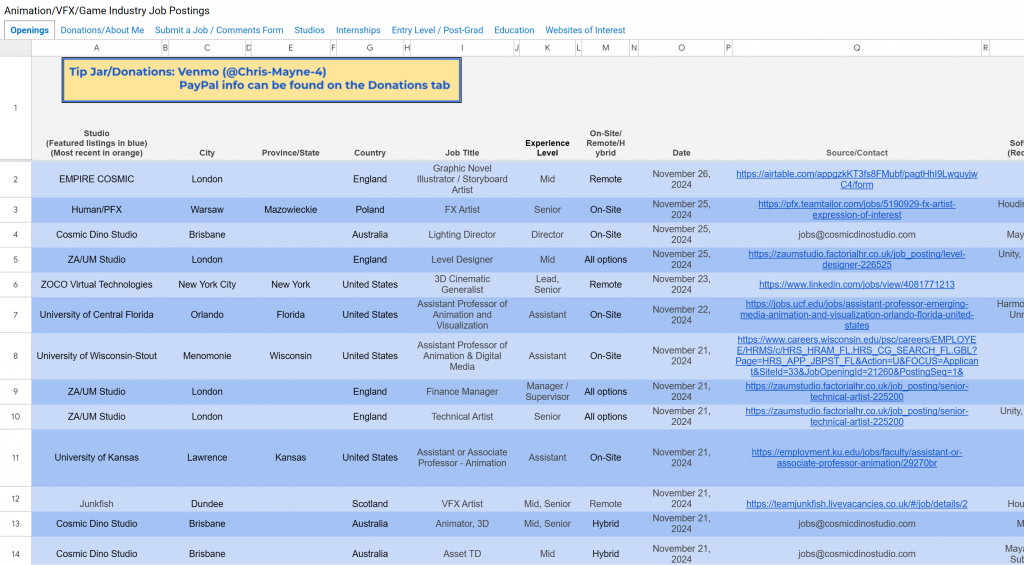Click the 'Manager / Supervisor' experience cell
Viewport: 1024px width, 565px height.
coord(547,391)
